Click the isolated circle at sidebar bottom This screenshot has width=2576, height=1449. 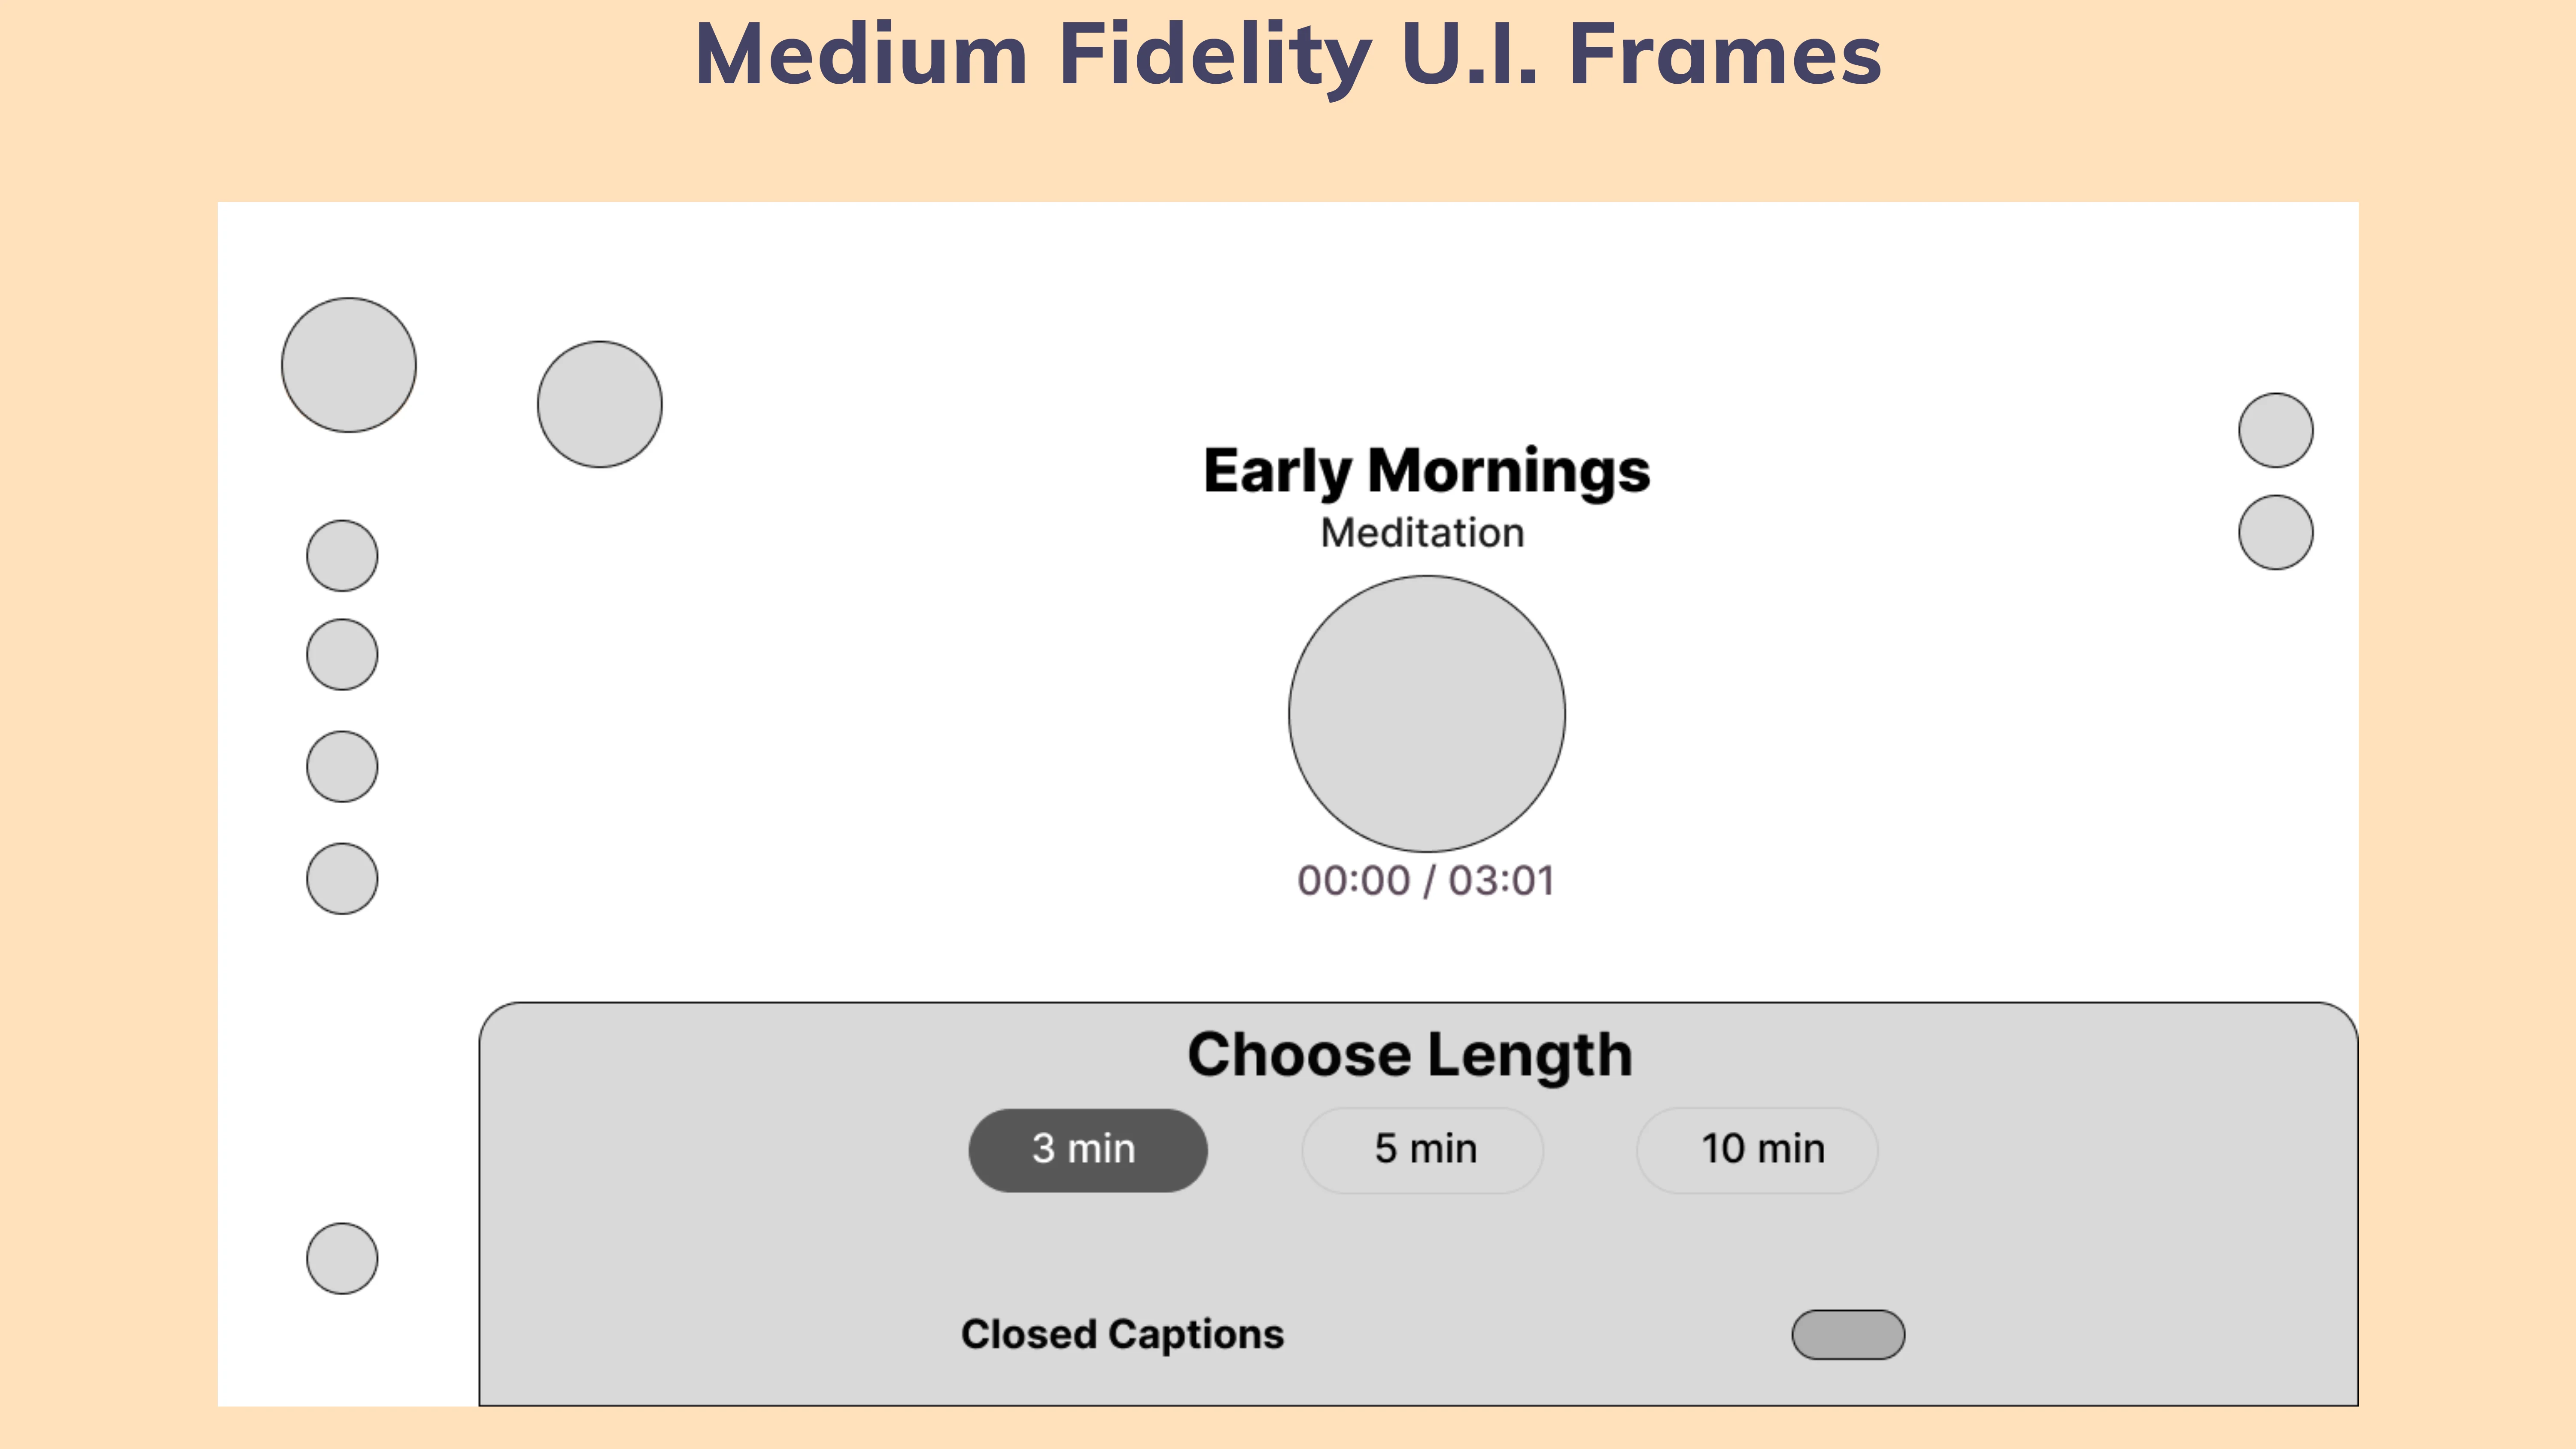(x=342, y=1258)
